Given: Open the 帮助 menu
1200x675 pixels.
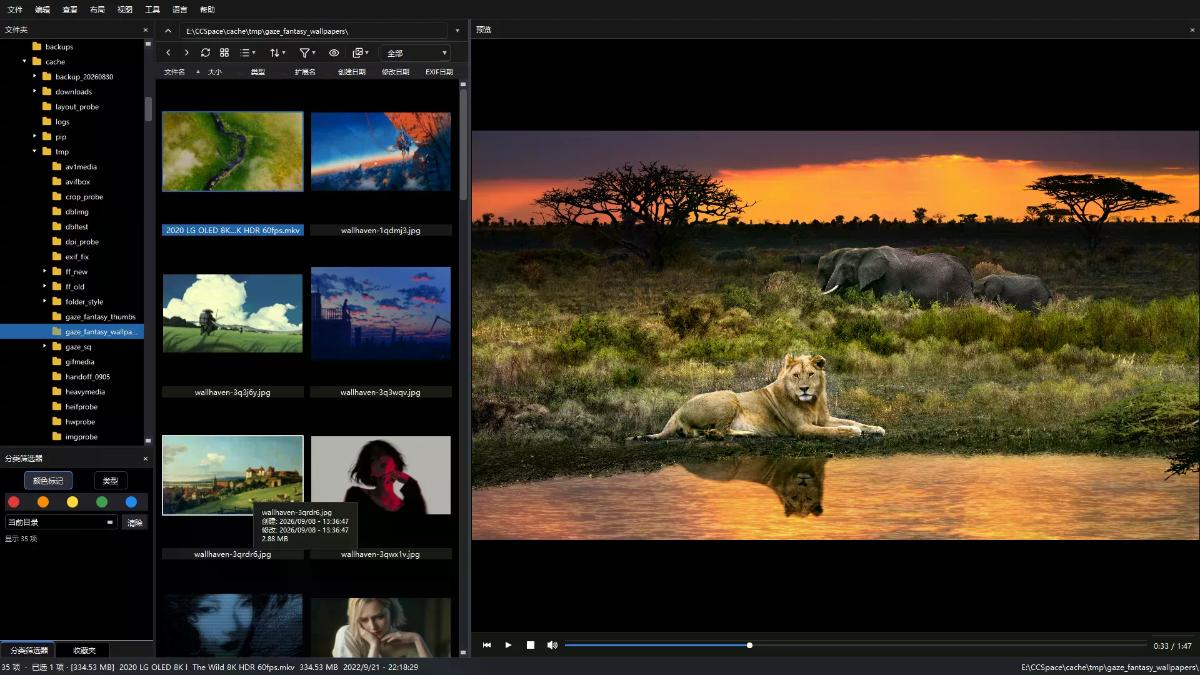Looking at the screenshot, I should click(207, 9).
